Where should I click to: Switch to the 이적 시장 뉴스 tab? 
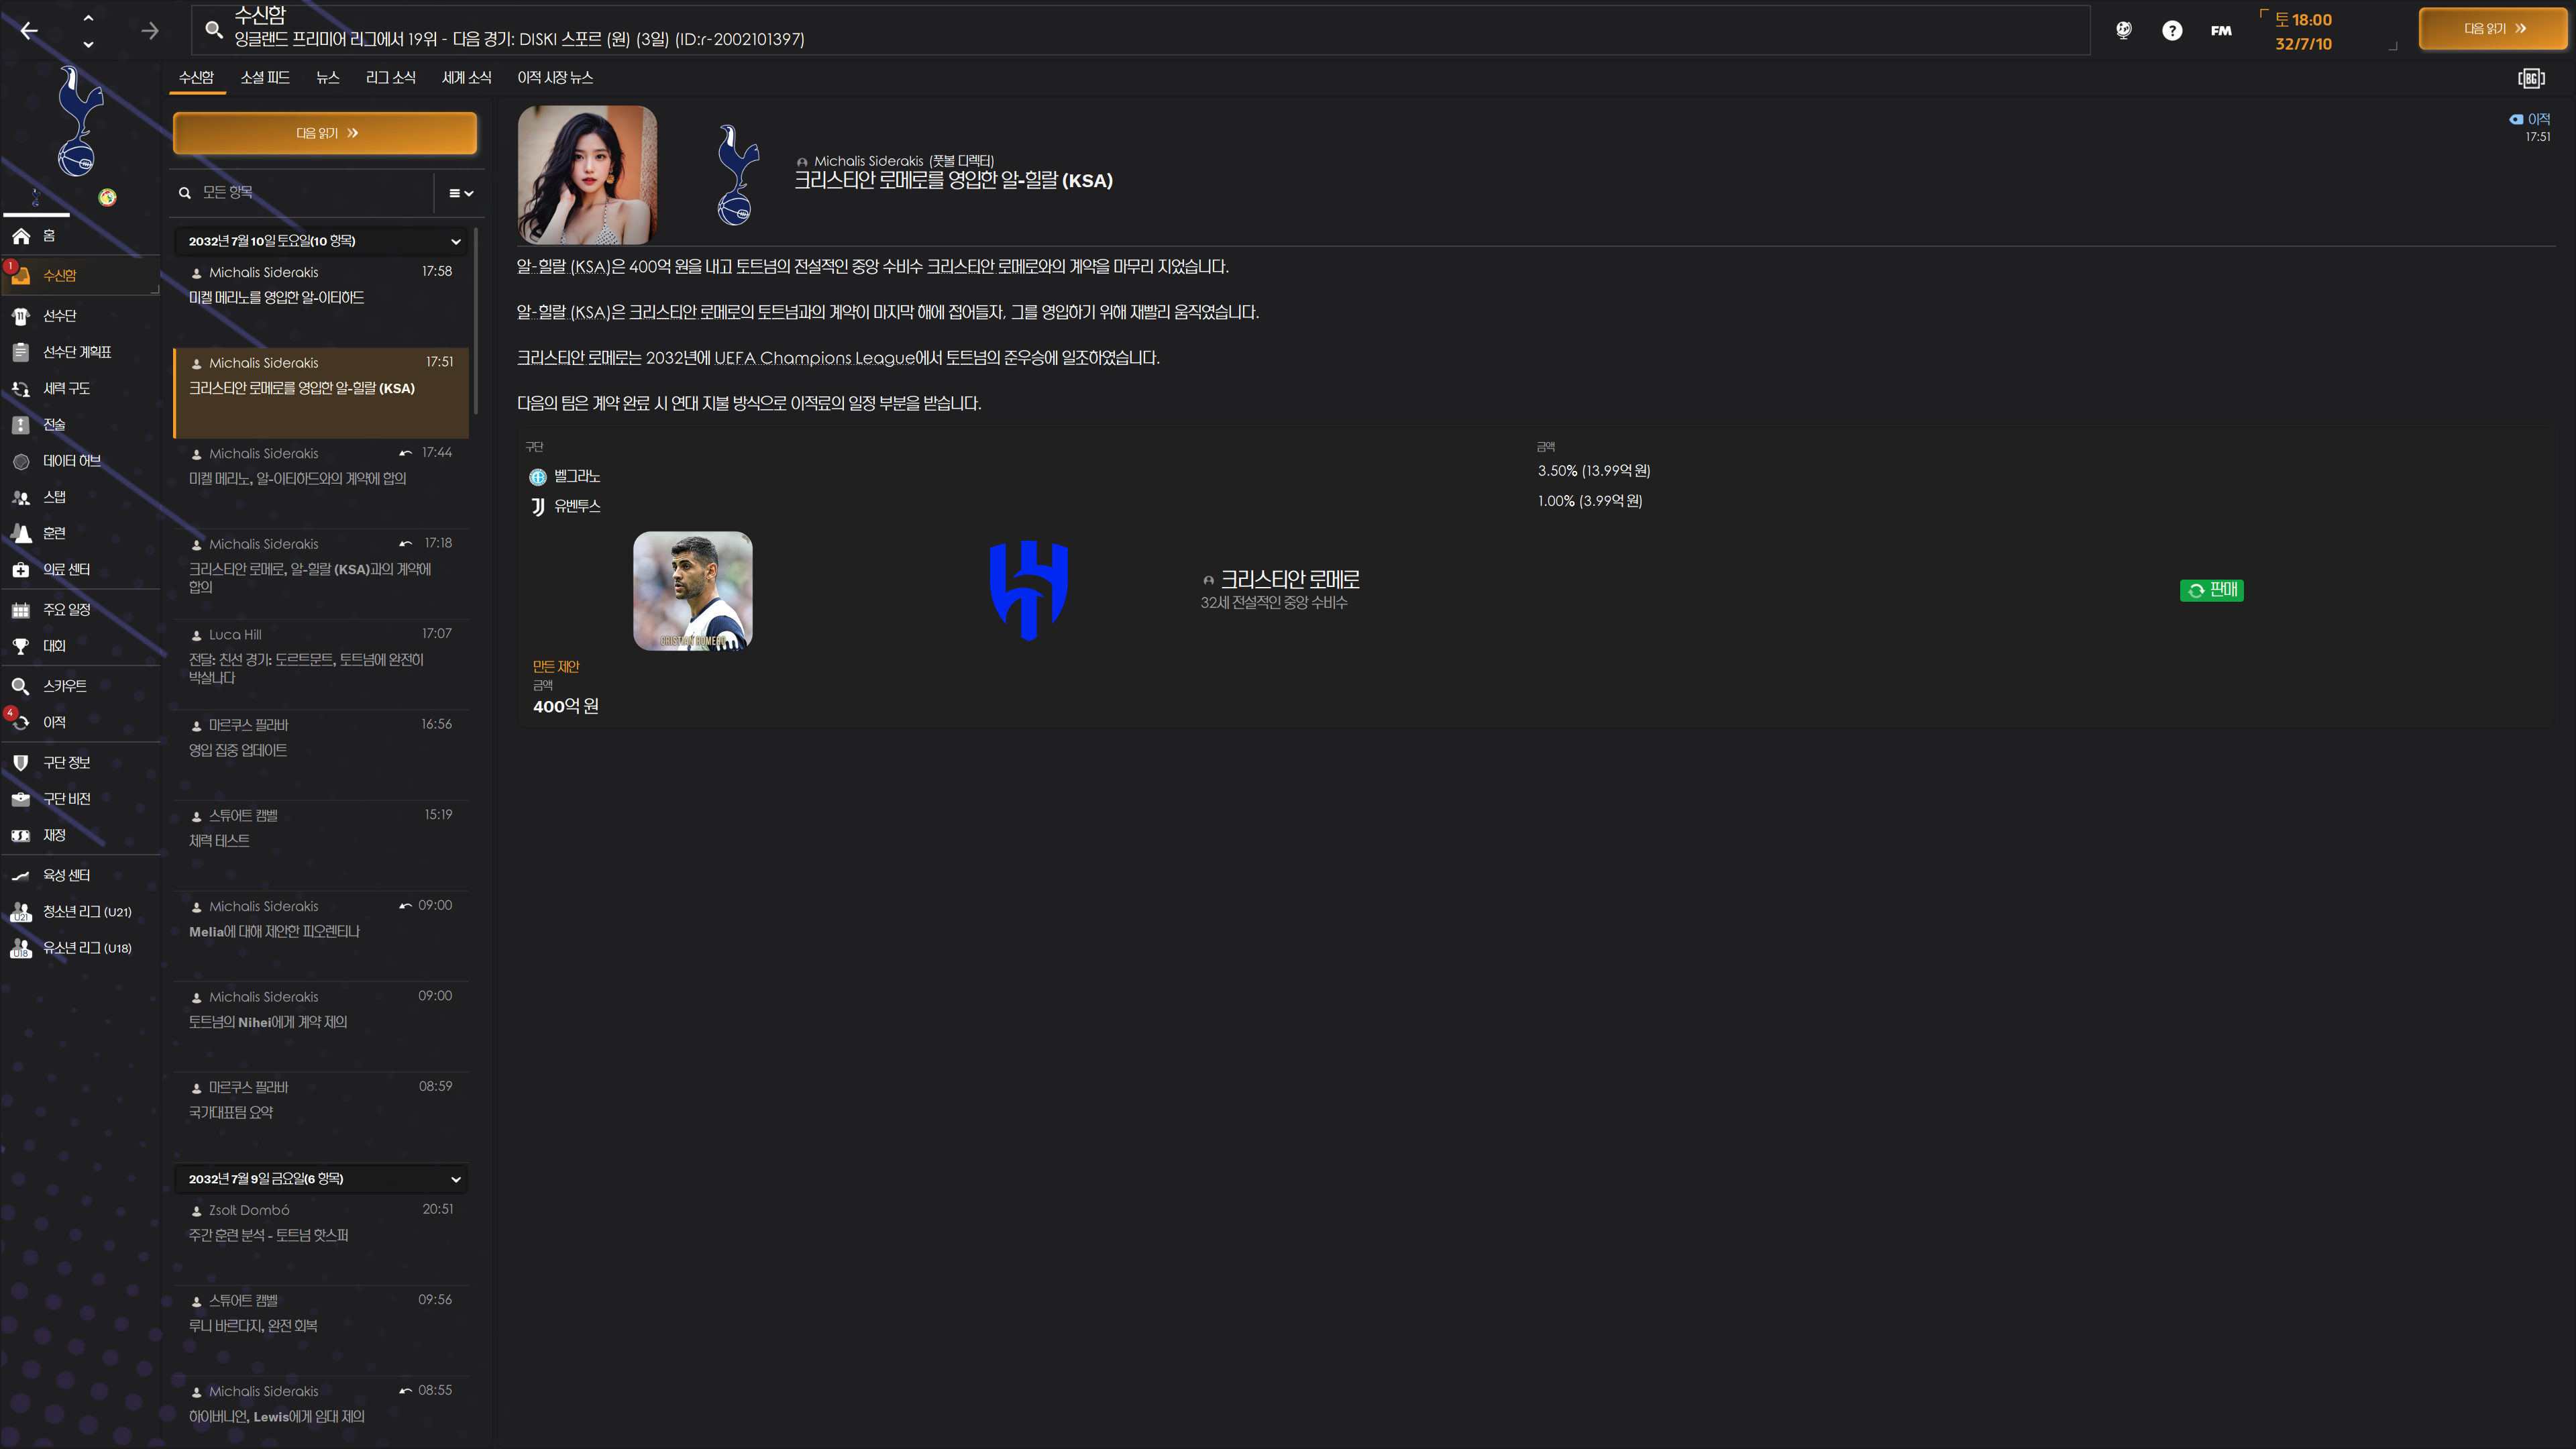pyautogui.click(x=554, y=78)
